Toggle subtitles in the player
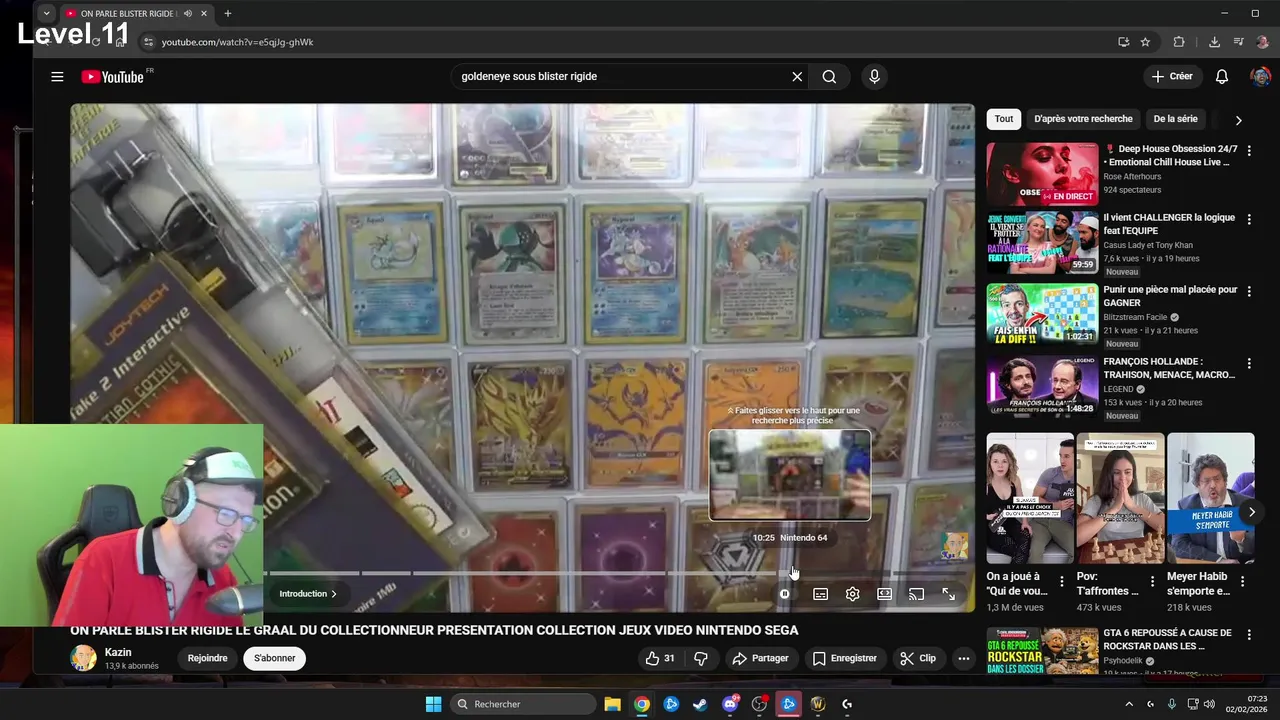This screenshot has height=720, width=1280. pyautogui.click(x=820, y=594)
